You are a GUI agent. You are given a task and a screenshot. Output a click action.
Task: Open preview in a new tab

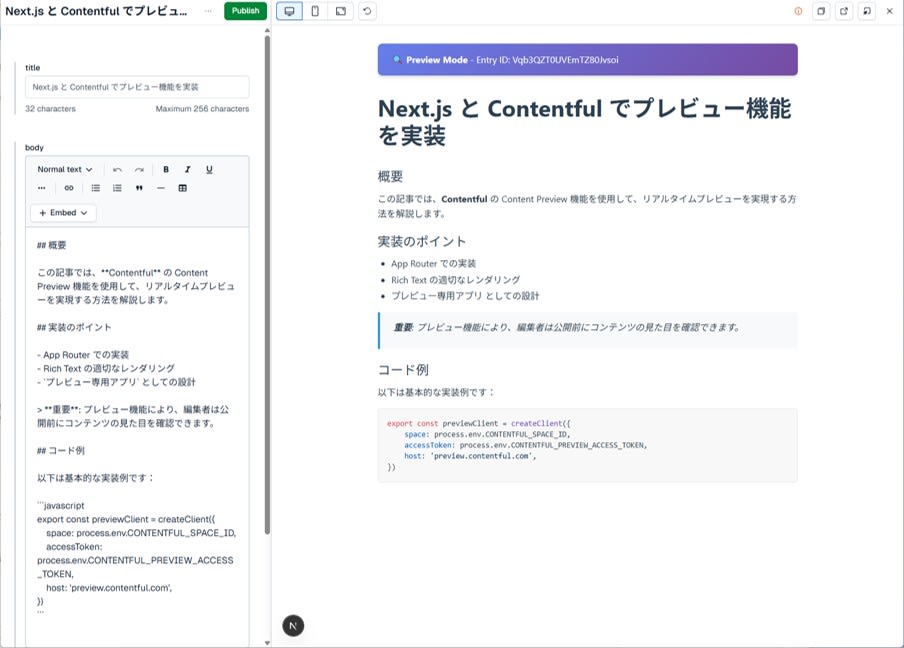(x=844, y=11)
